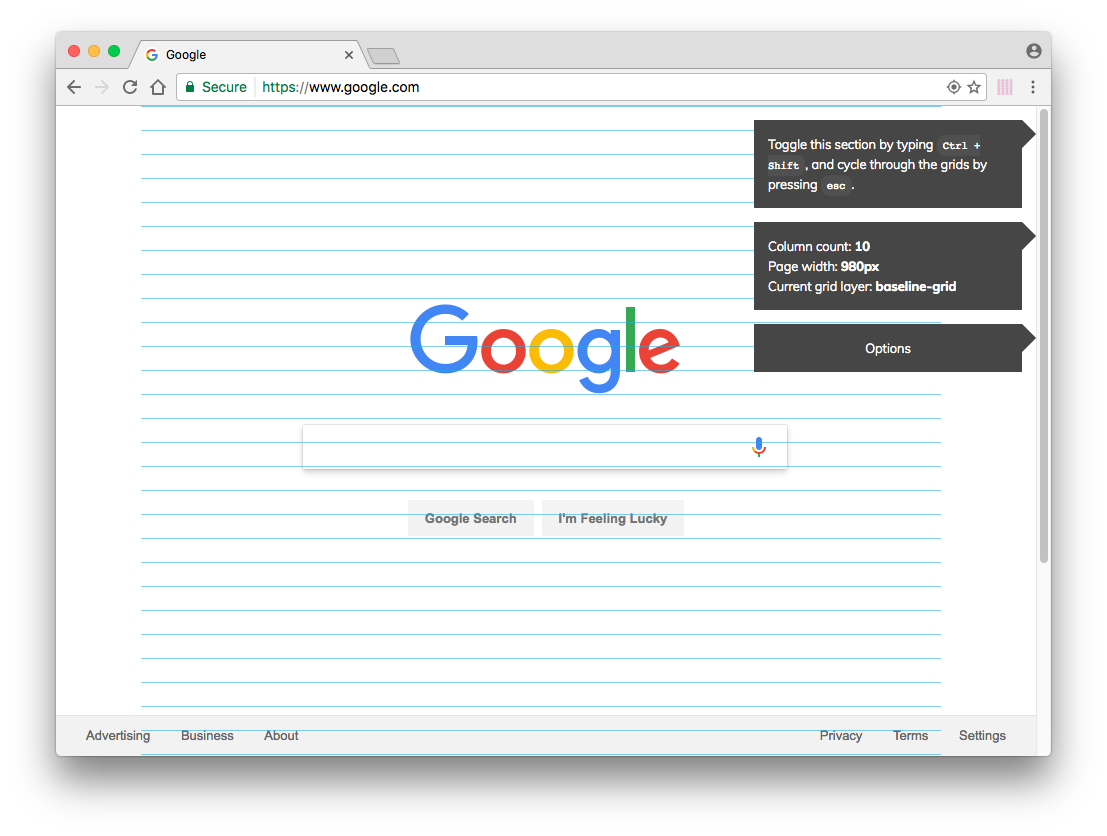Click the grid overlay extension icon
Viewport: 1107px width, 836px height.
coord(1005,87)
